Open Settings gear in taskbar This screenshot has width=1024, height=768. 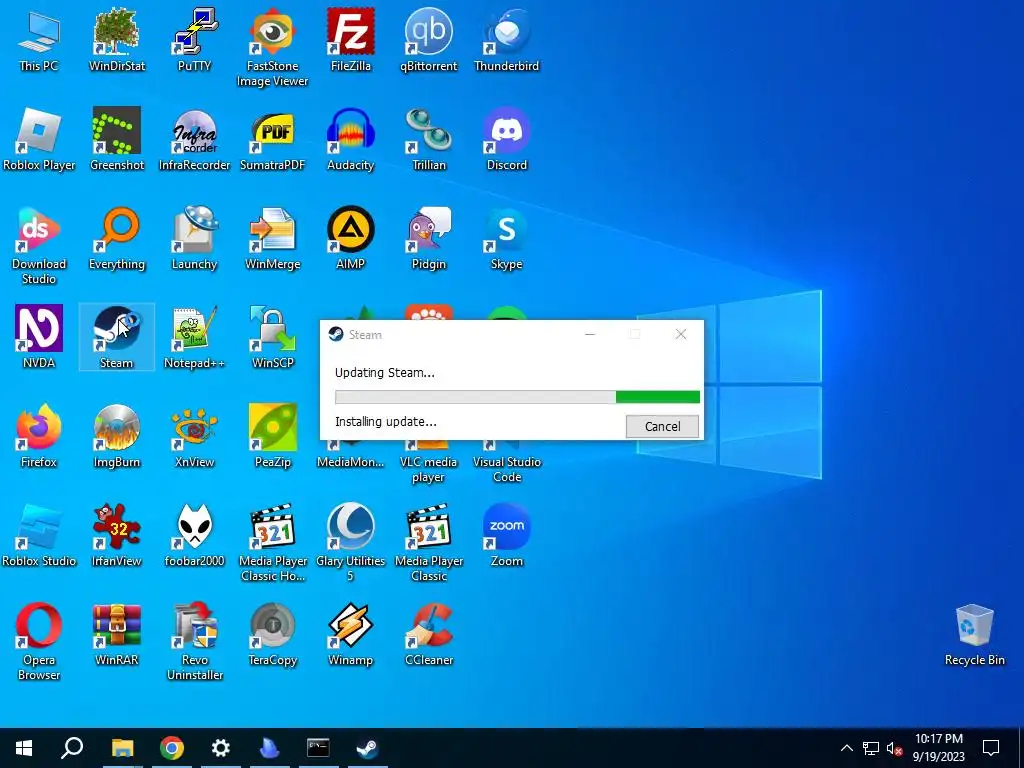click(x=221, y=748)
